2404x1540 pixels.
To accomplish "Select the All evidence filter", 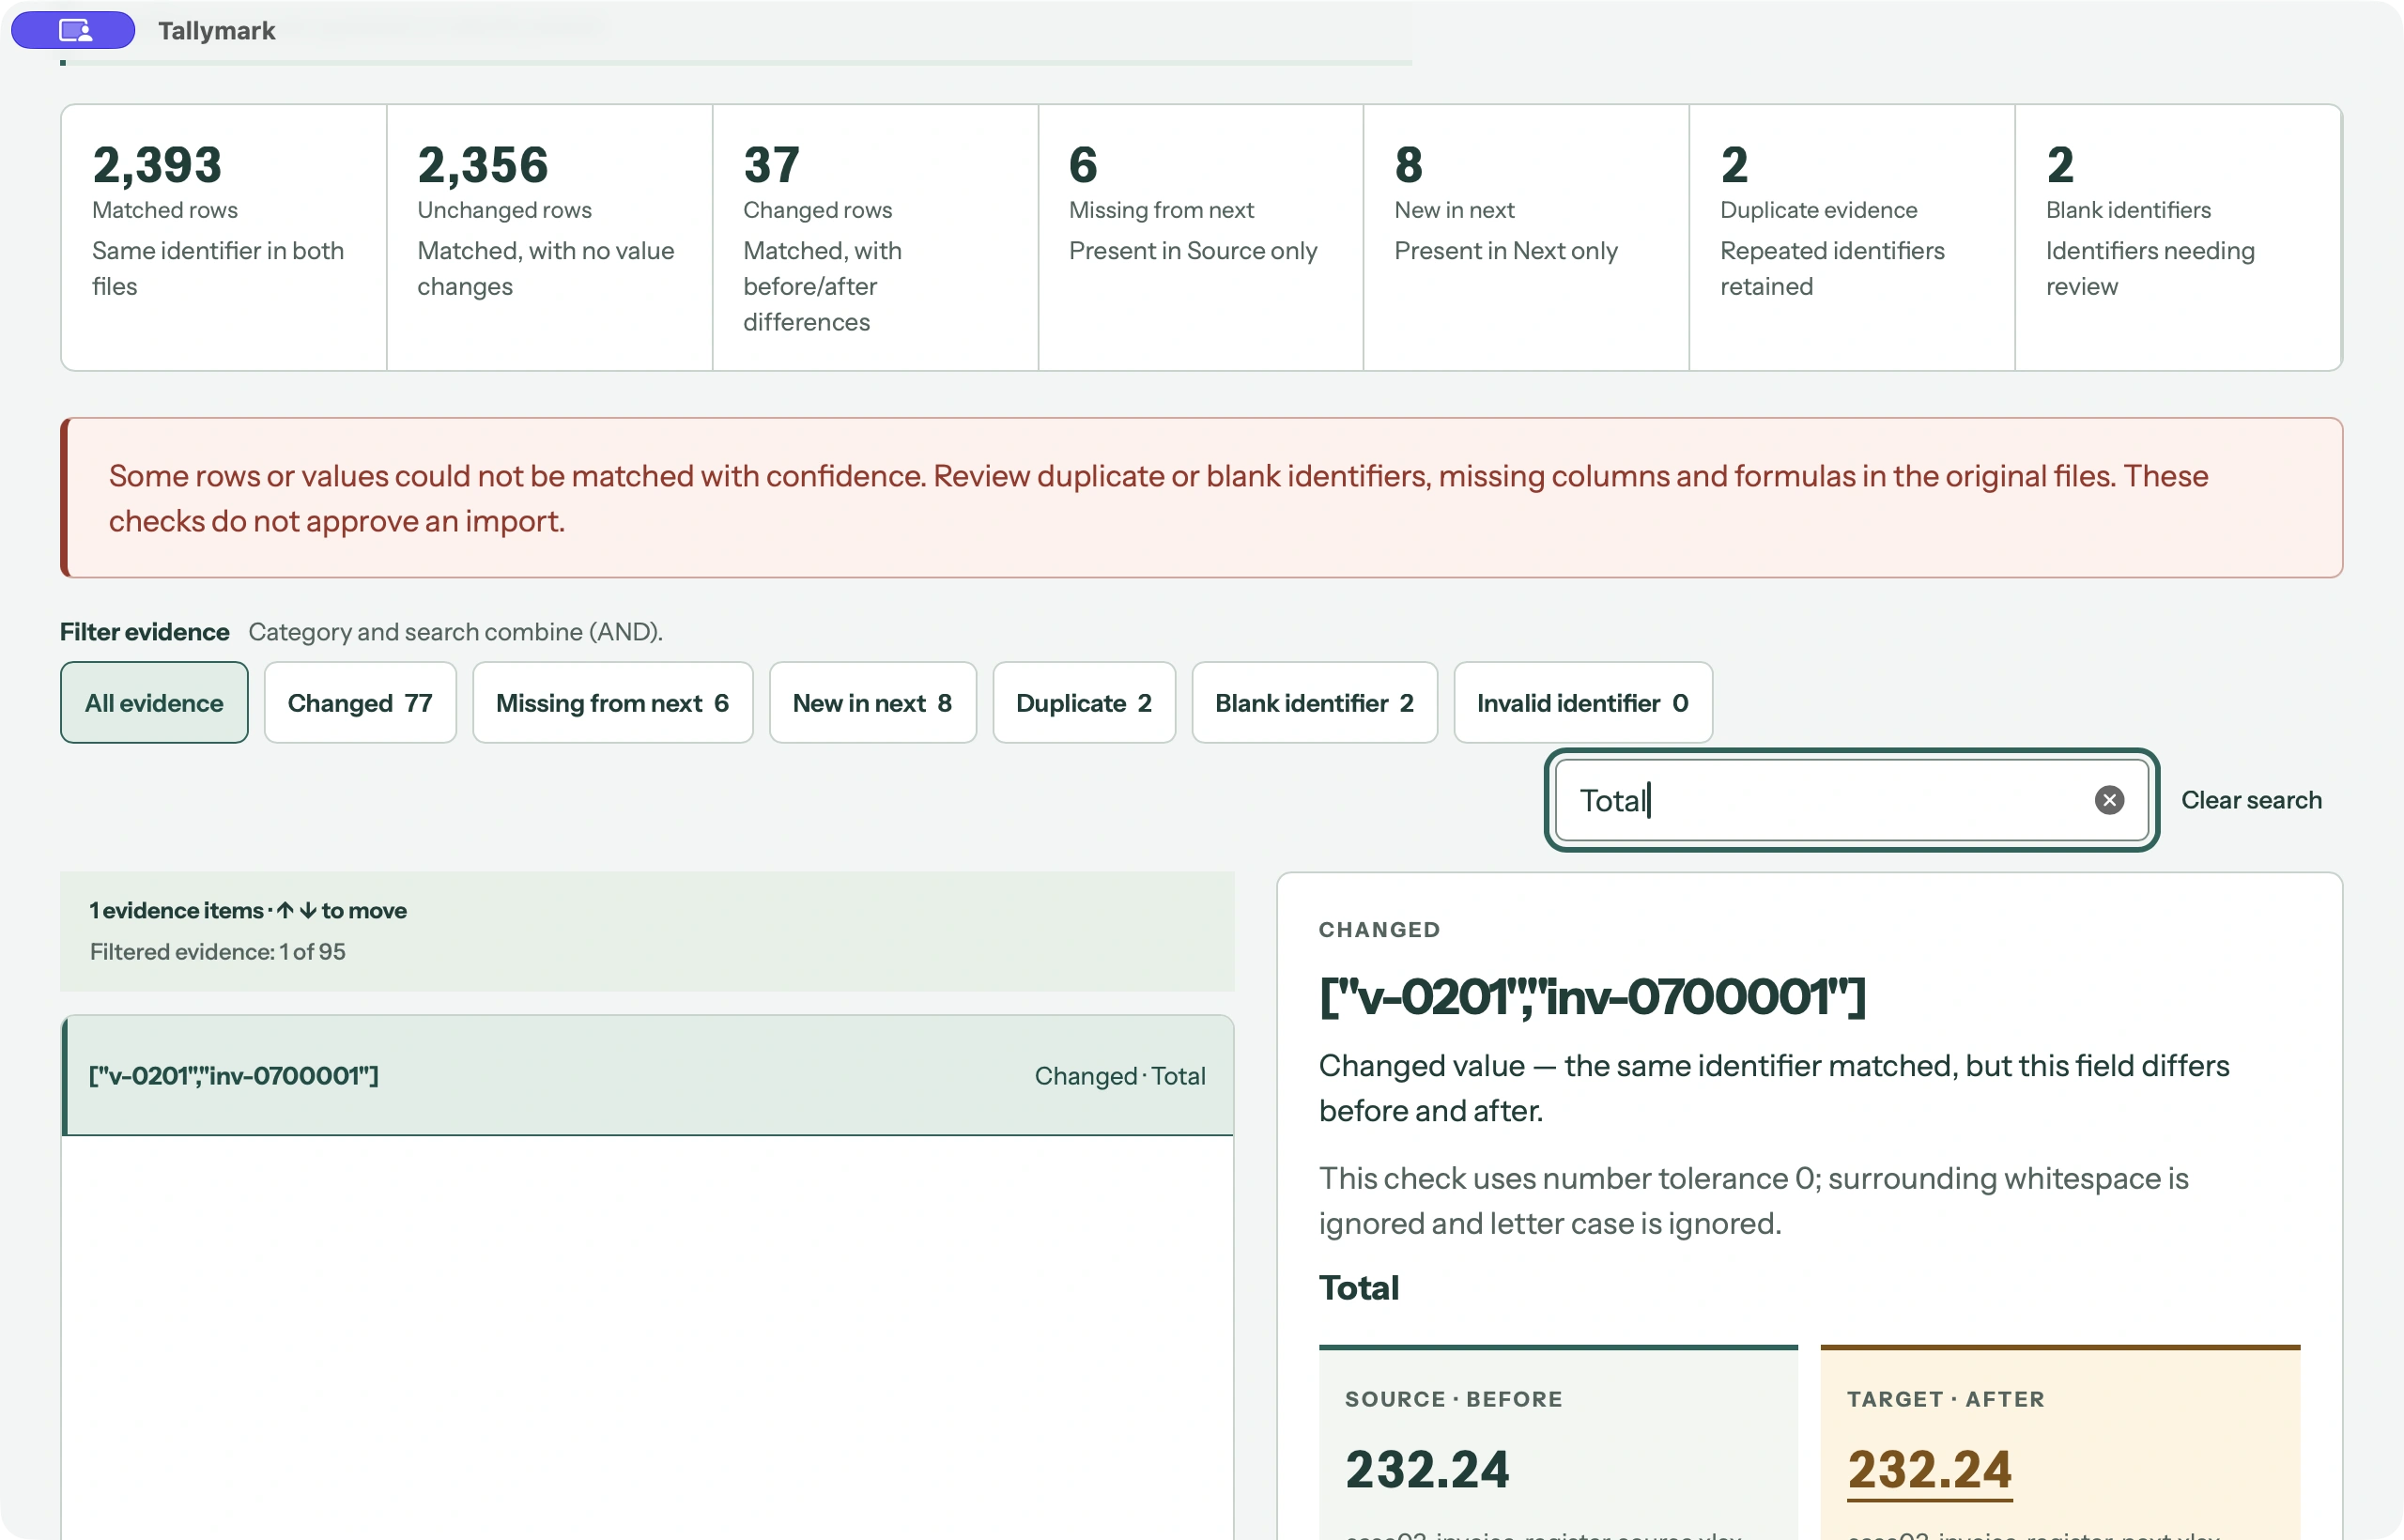I will point(154,703).
